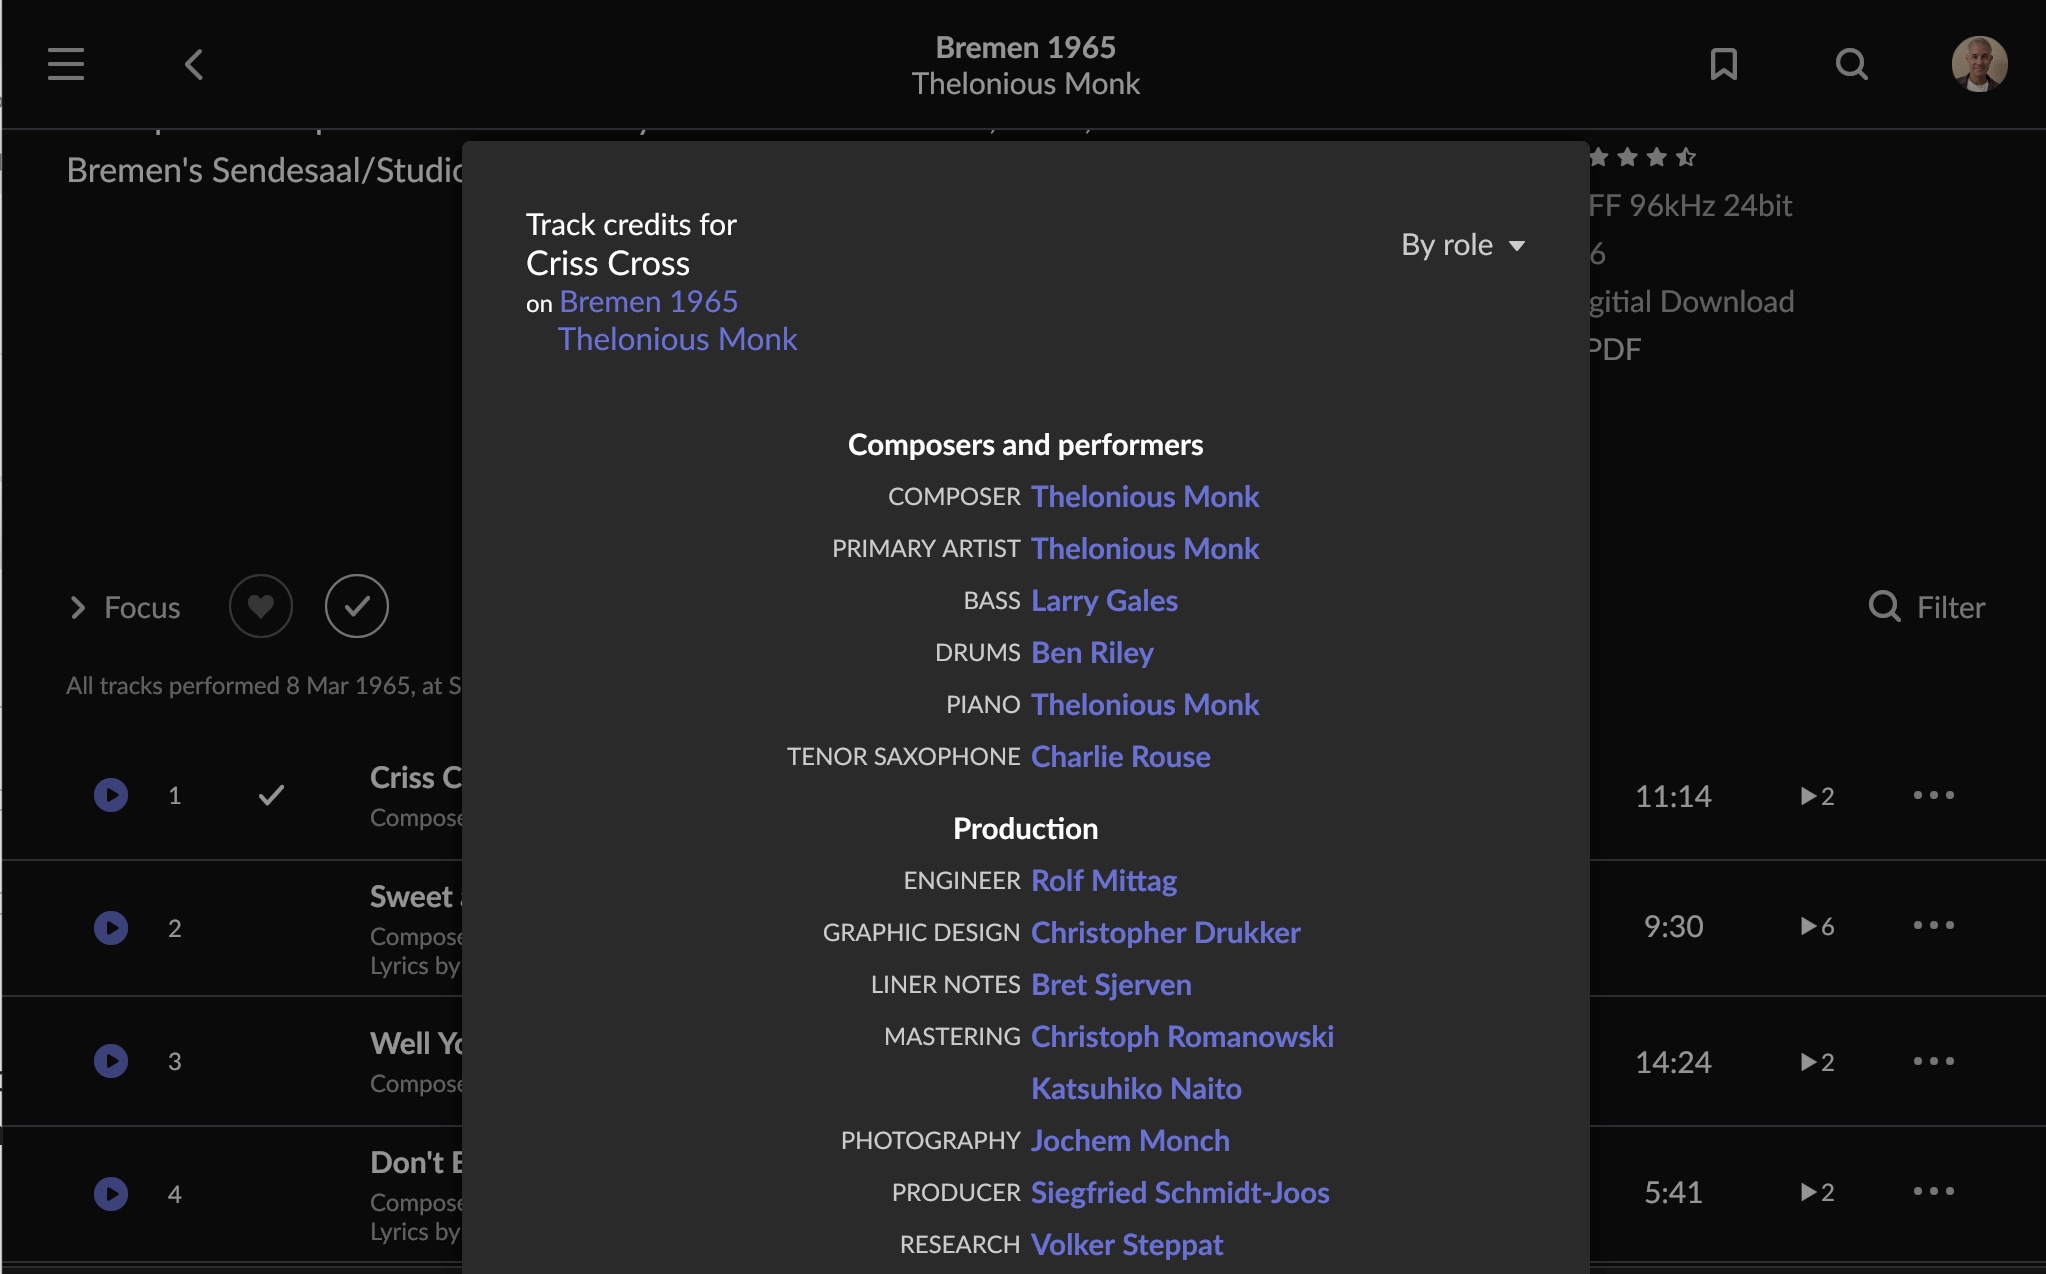The image size is (2046, 1274).
Task: Toggle the circled checkmark selection button
Action: pyautogui.click(x=356, y=606)
